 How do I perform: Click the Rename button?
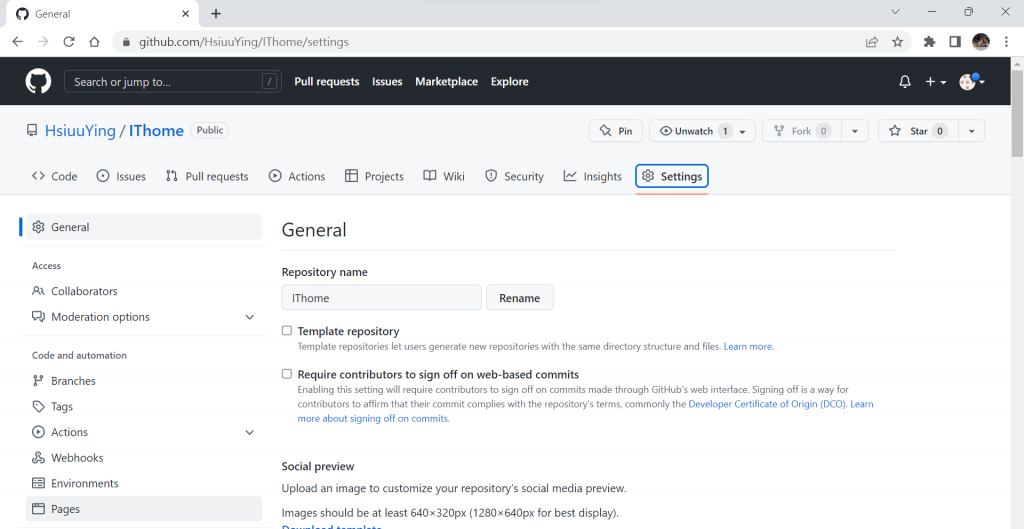click(519, 298)
